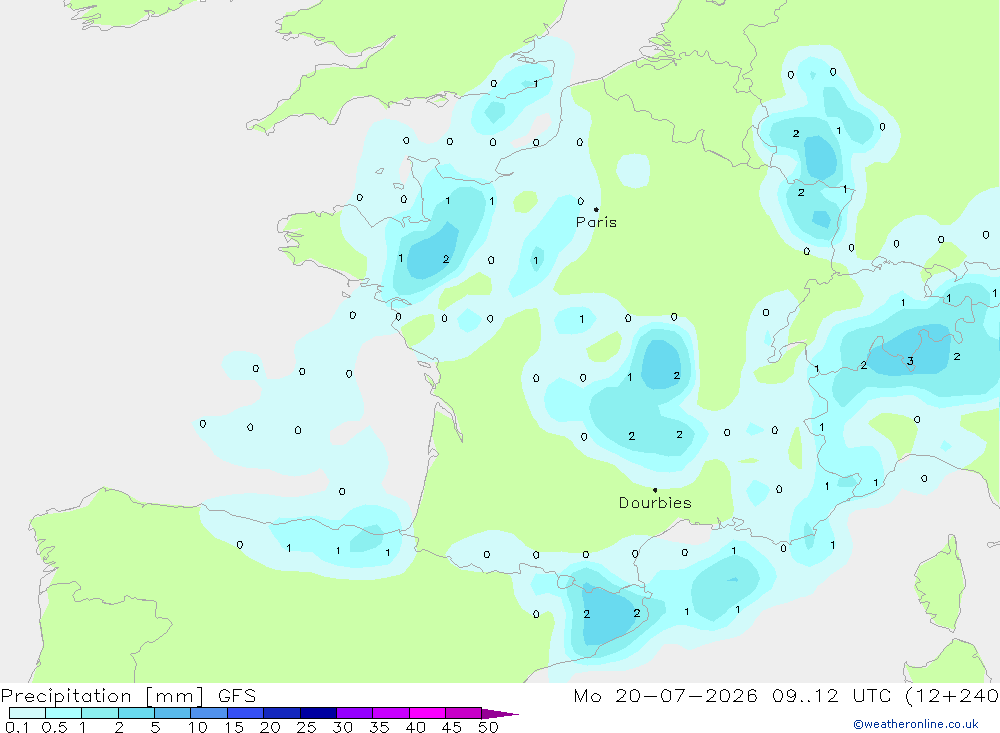
Task: Click the '(12+240' forecast offset text
Action: 952,696
